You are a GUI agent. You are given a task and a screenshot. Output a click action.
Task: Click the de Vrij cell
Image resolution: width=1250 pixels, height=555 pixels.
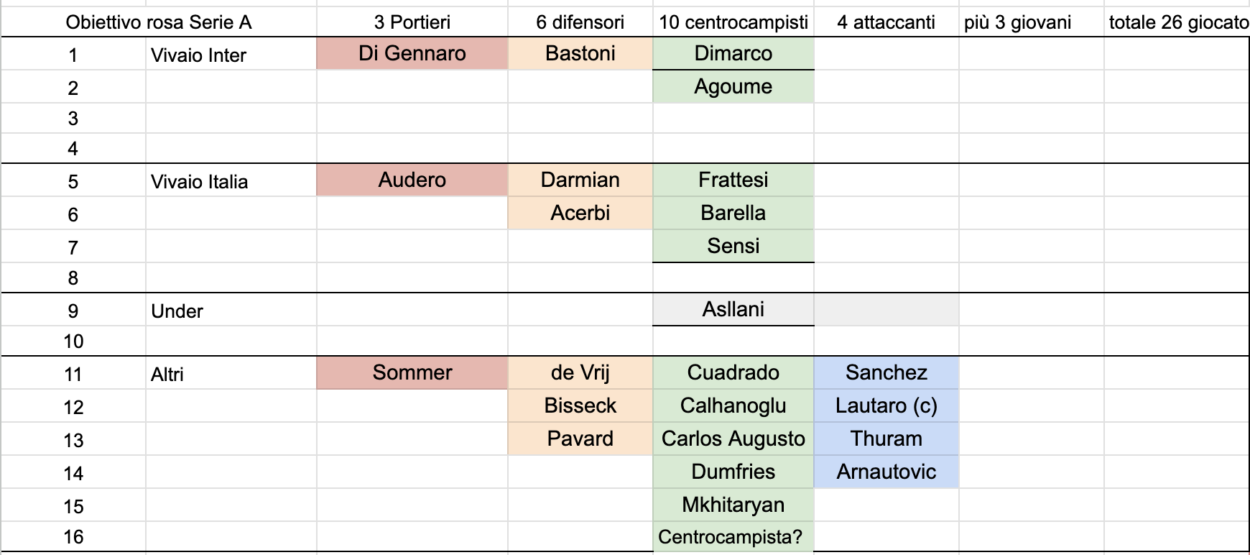coord(580,374)
